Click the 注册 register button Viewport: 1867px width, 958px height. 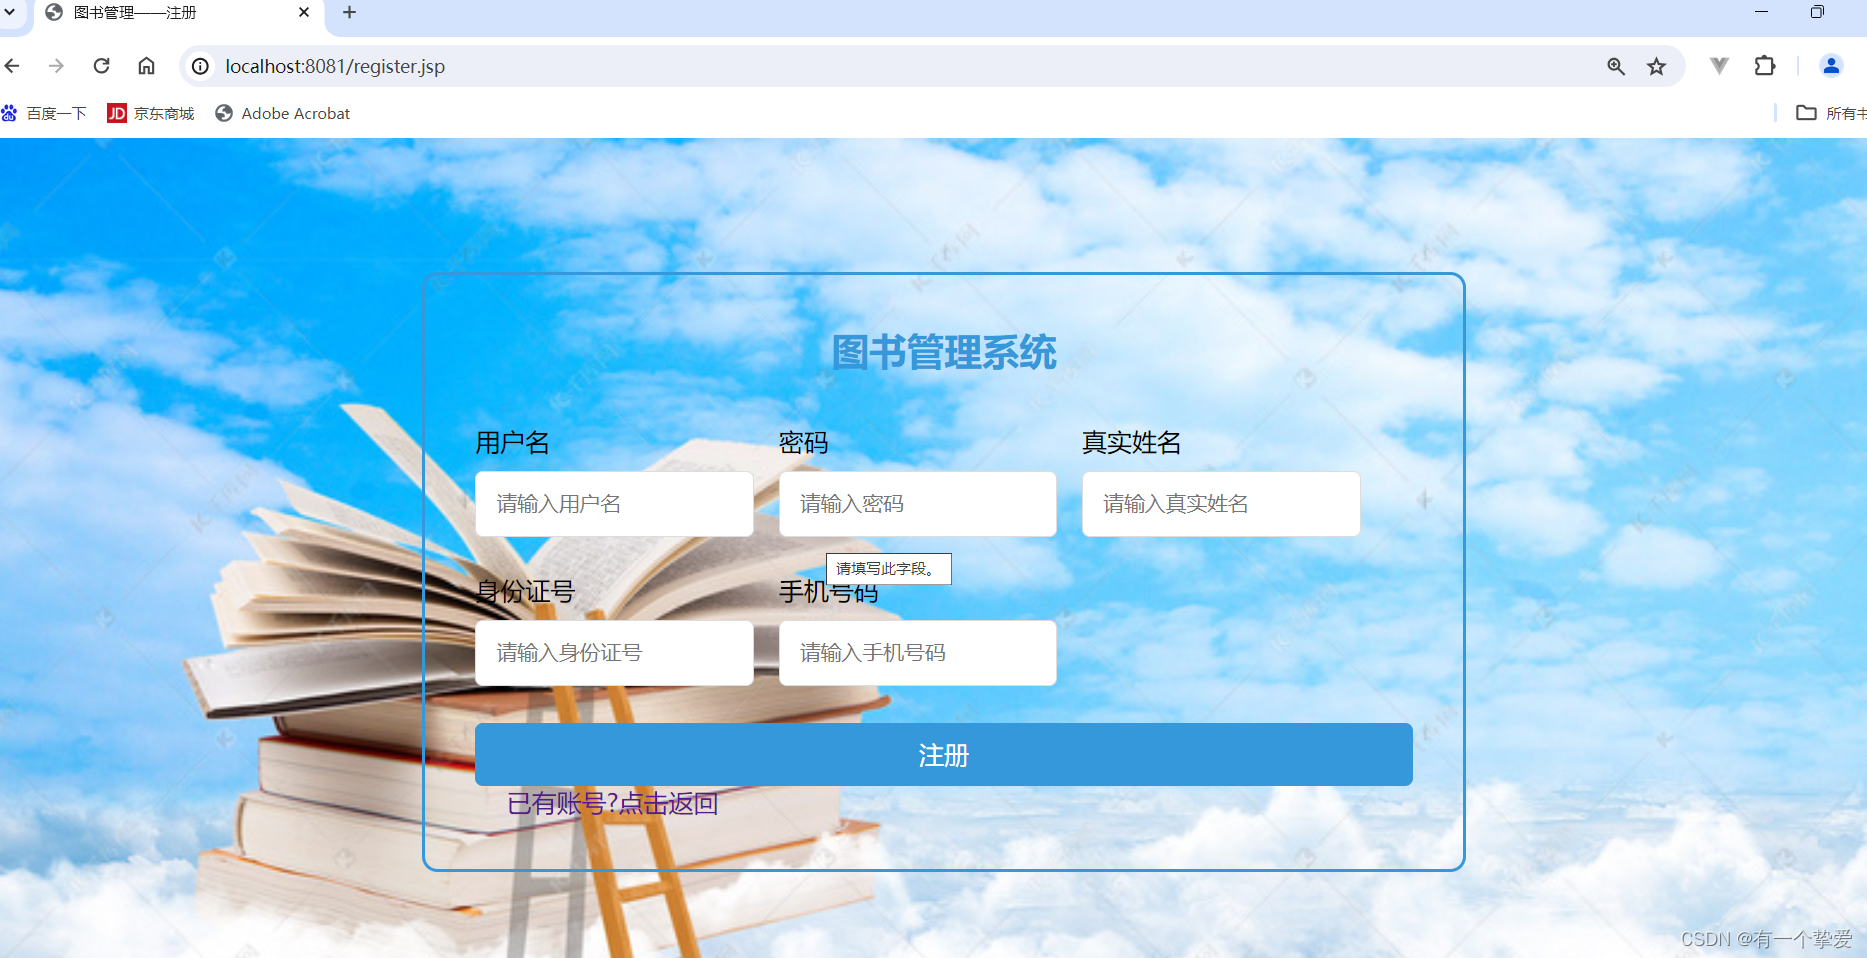(x=943, y=755)
